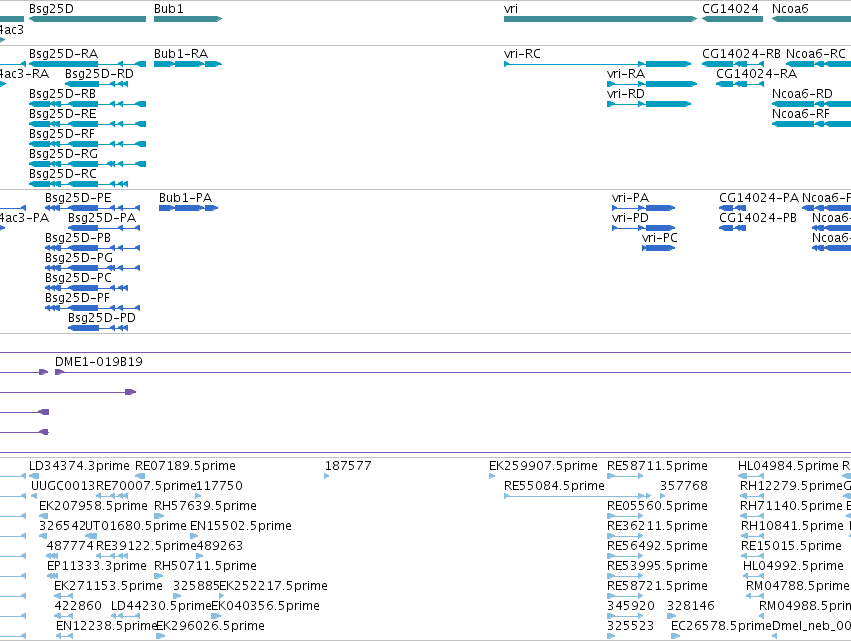Click protein Bsg25D-PC
The image size is (851, 641).
[86, 288]
